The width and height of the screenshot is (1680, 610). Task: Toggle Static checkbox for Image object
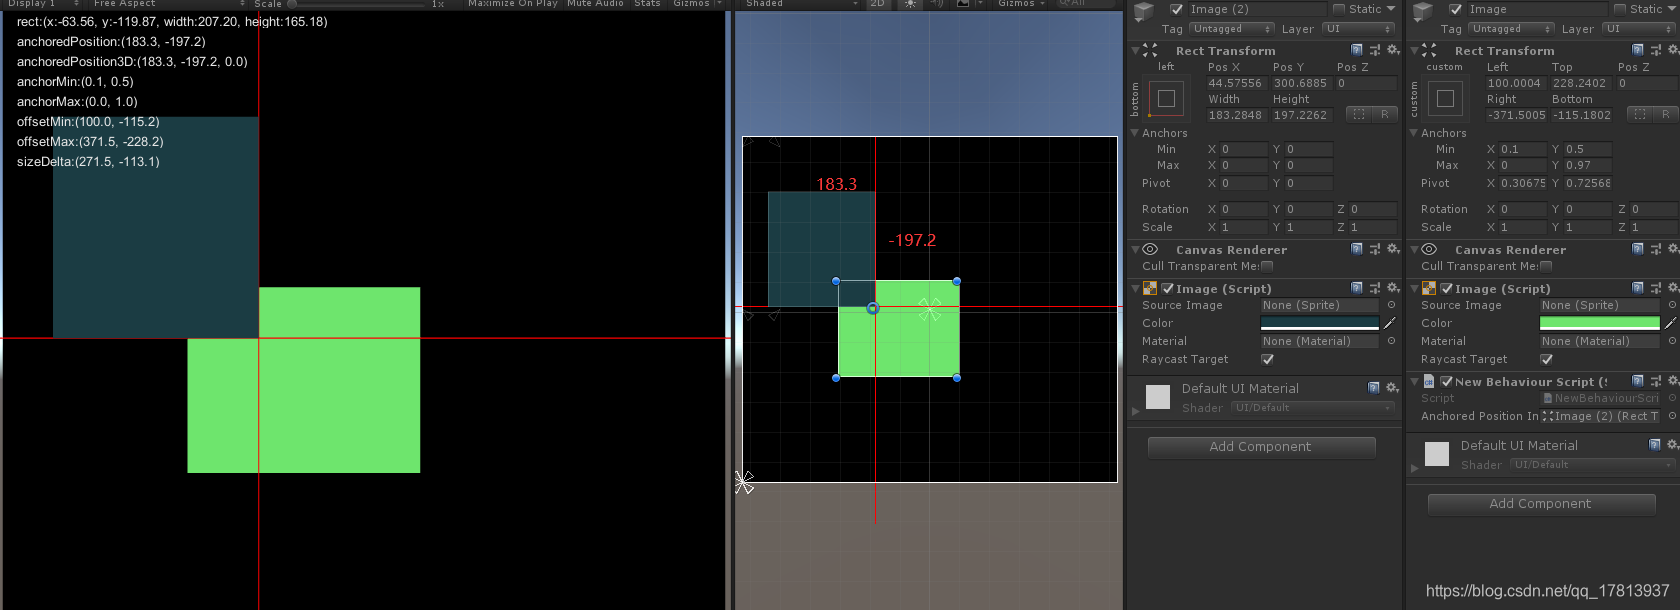point(1620,9)
